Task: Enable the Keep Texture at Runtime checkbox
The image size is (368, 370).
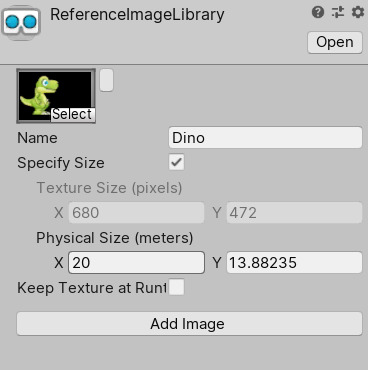Action: 176,287
